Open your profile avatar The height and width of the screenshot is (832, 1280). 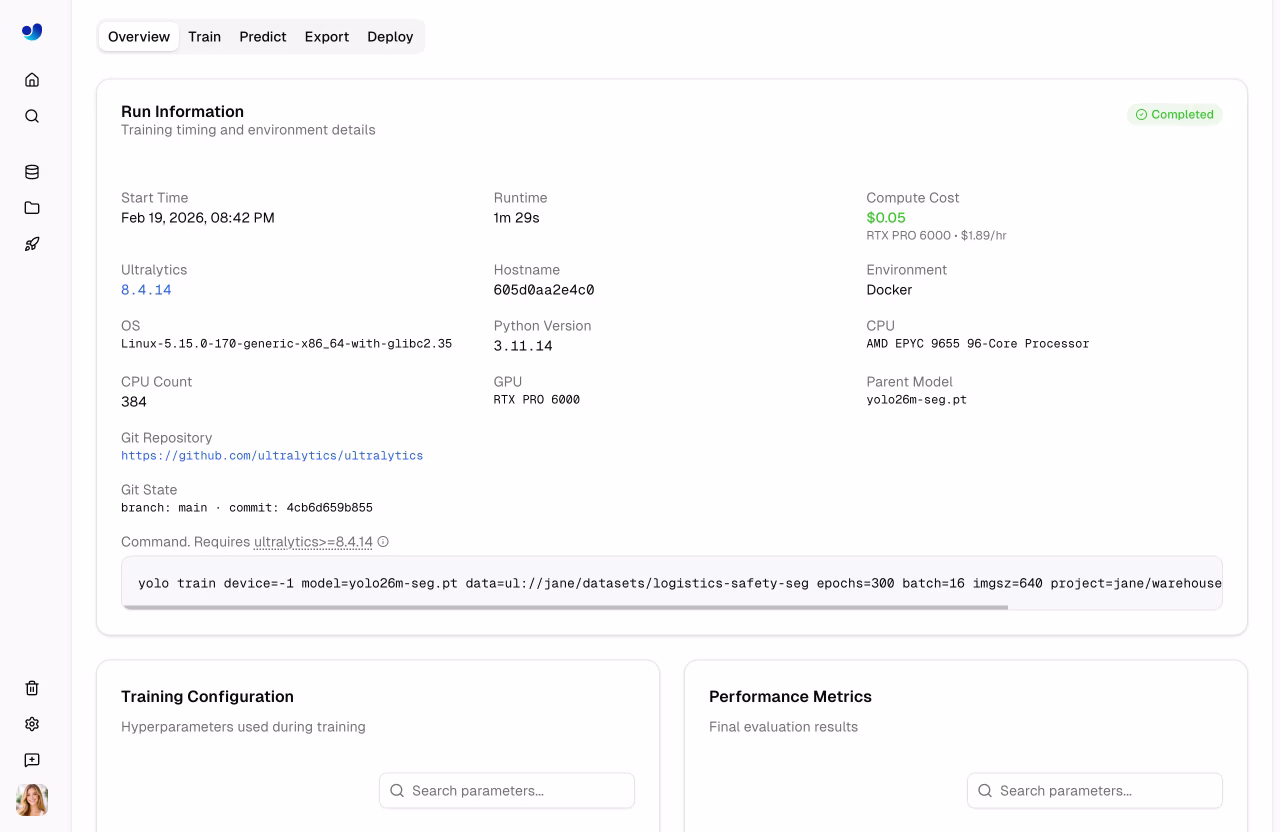(x=31, y=800)
